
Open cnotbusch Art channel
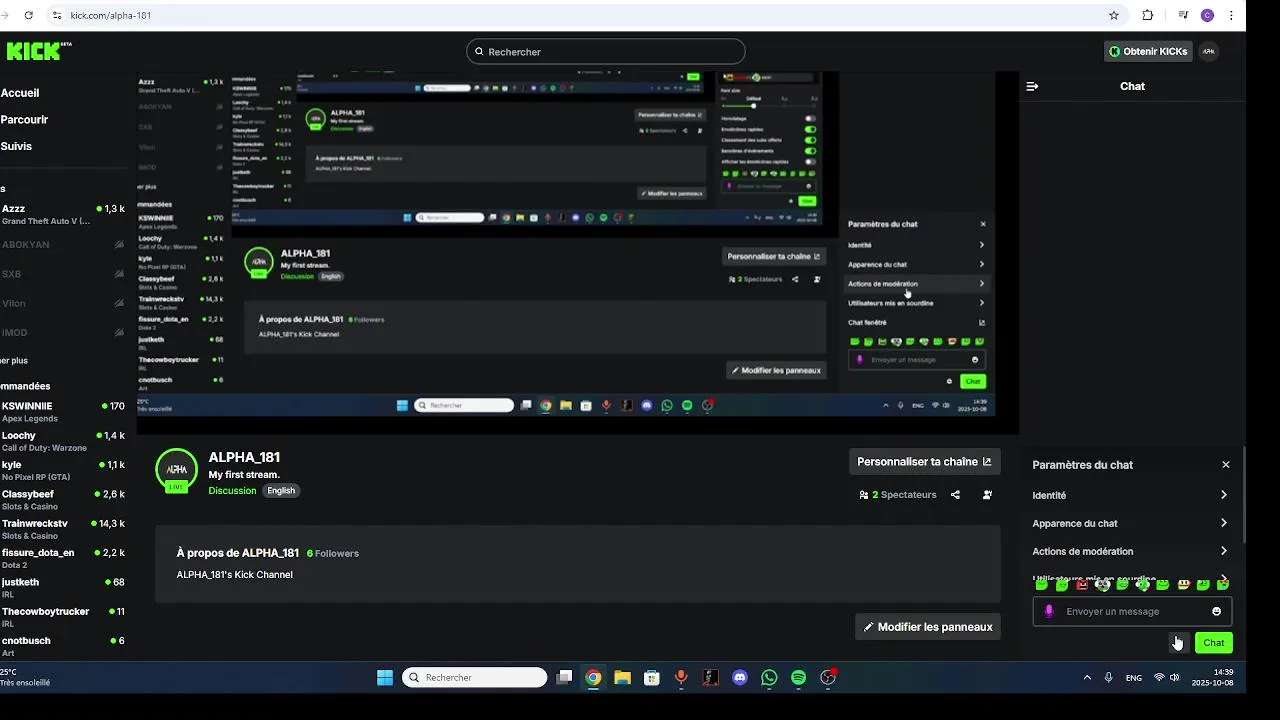tap(62, 646)
